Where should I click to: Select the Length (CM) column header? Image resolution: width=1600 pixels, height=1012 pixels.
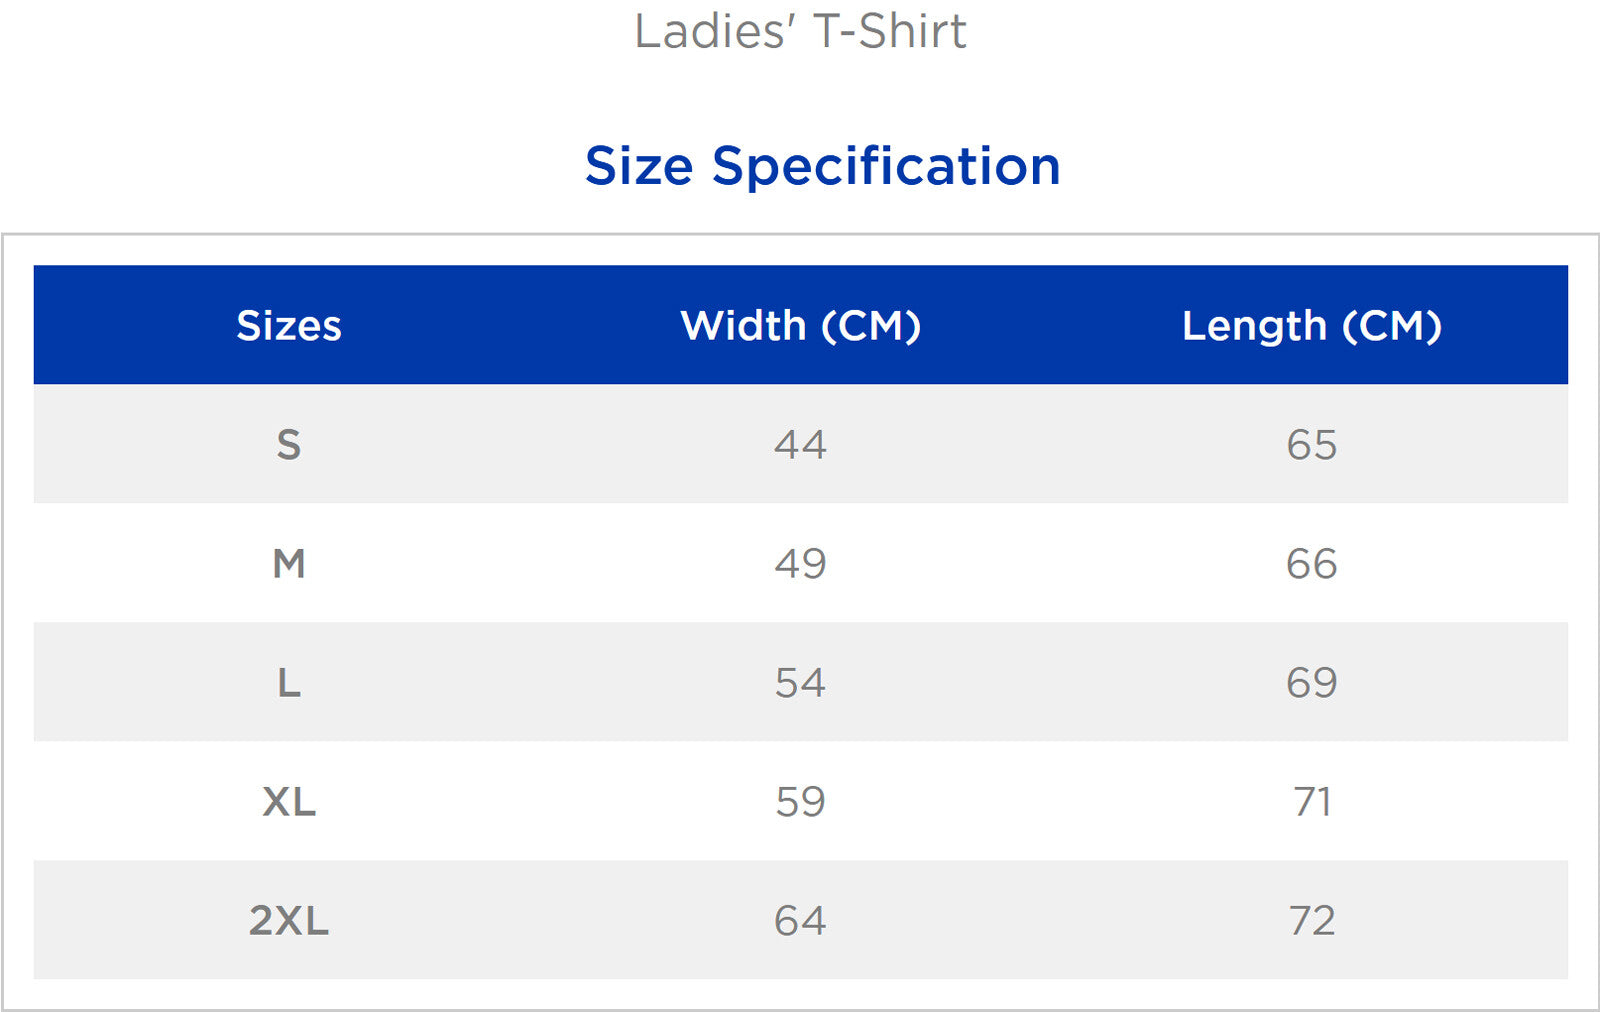click(x=1312, y=326)
